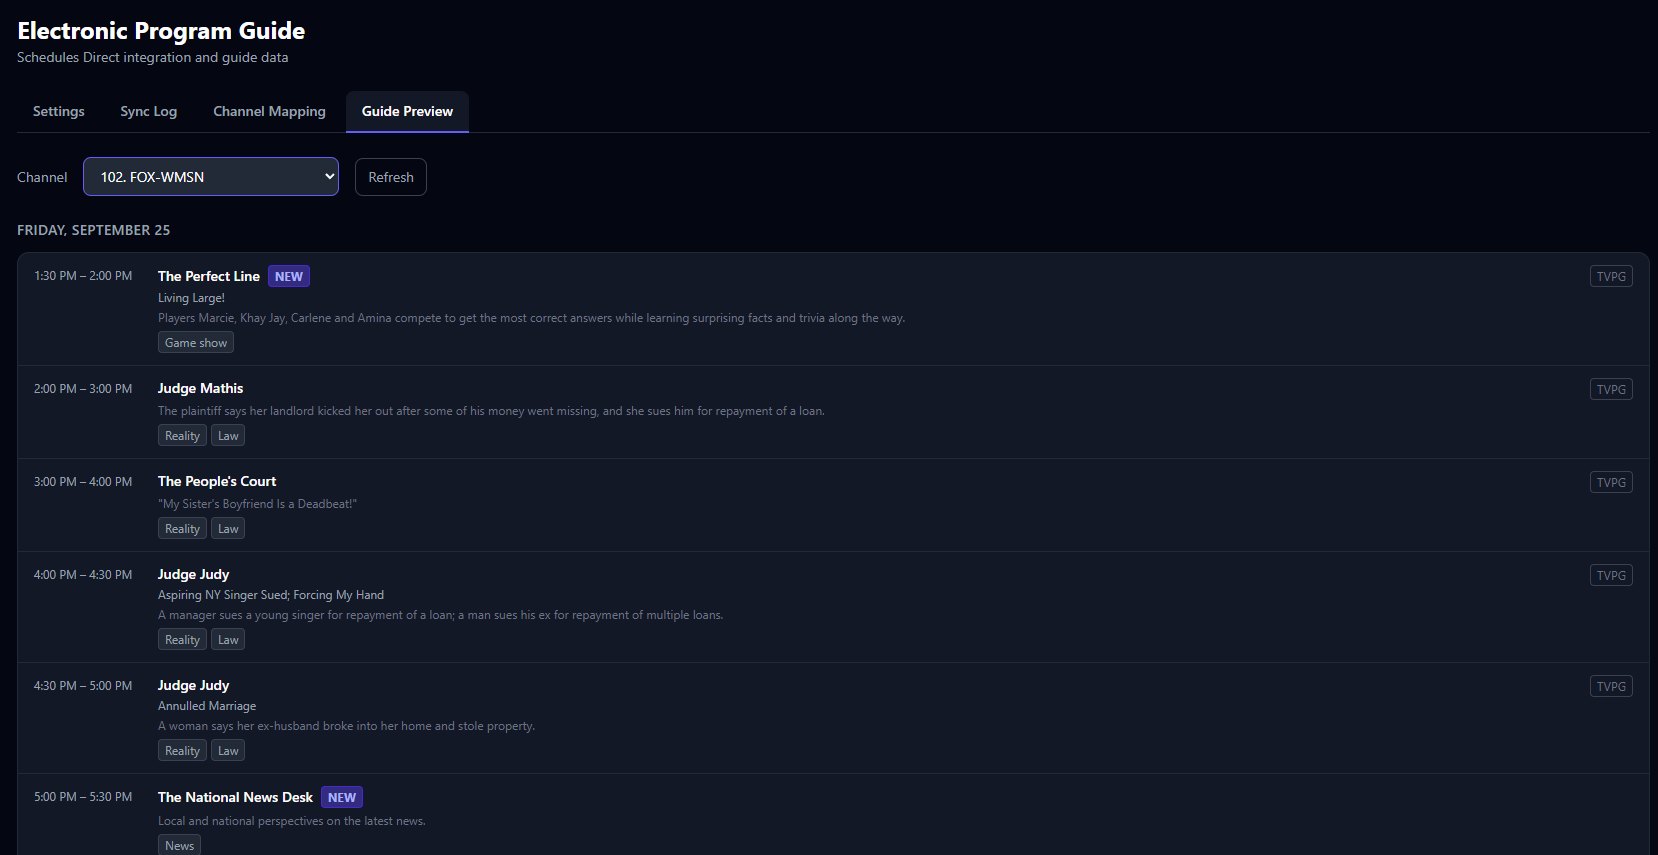Image resolution: width=1658 pixels, height=855 pixels.
Task: Click the 4:00 PM – 4:30 PM time slot
Action: (x=83, y=575)
